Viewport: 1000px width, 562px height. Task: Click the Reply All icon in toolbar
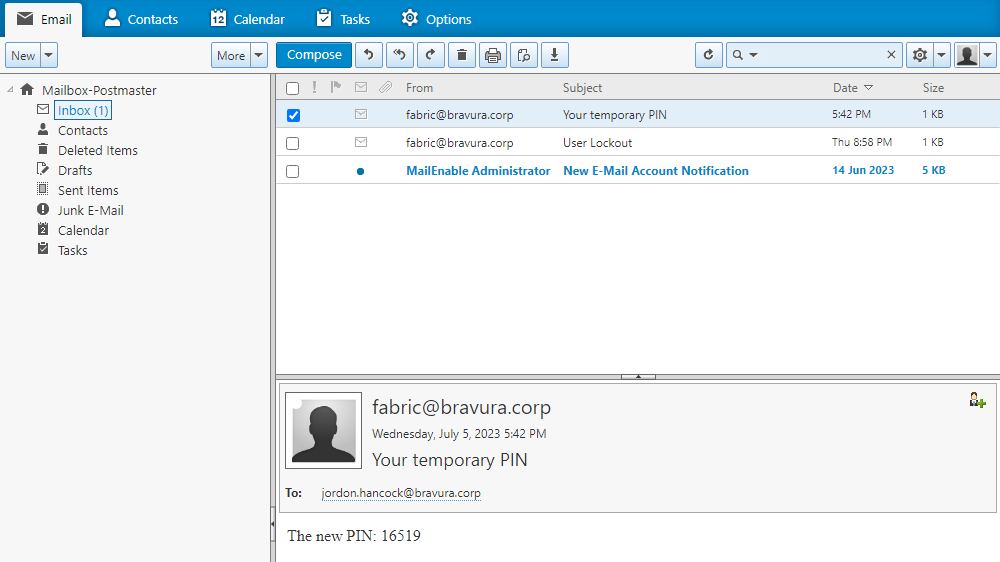tap(400, 55)
